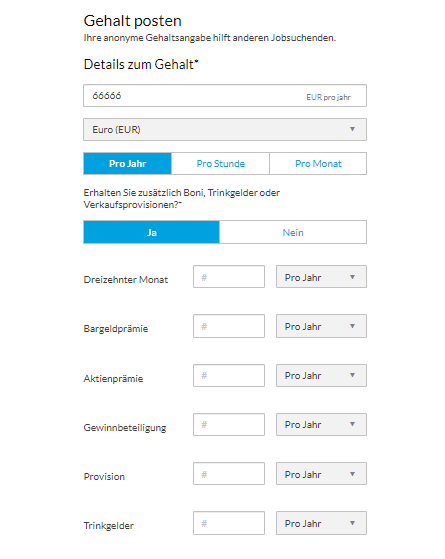
Task: Click the Trinkgelder amount field
Action: click(x=229, y=523)
